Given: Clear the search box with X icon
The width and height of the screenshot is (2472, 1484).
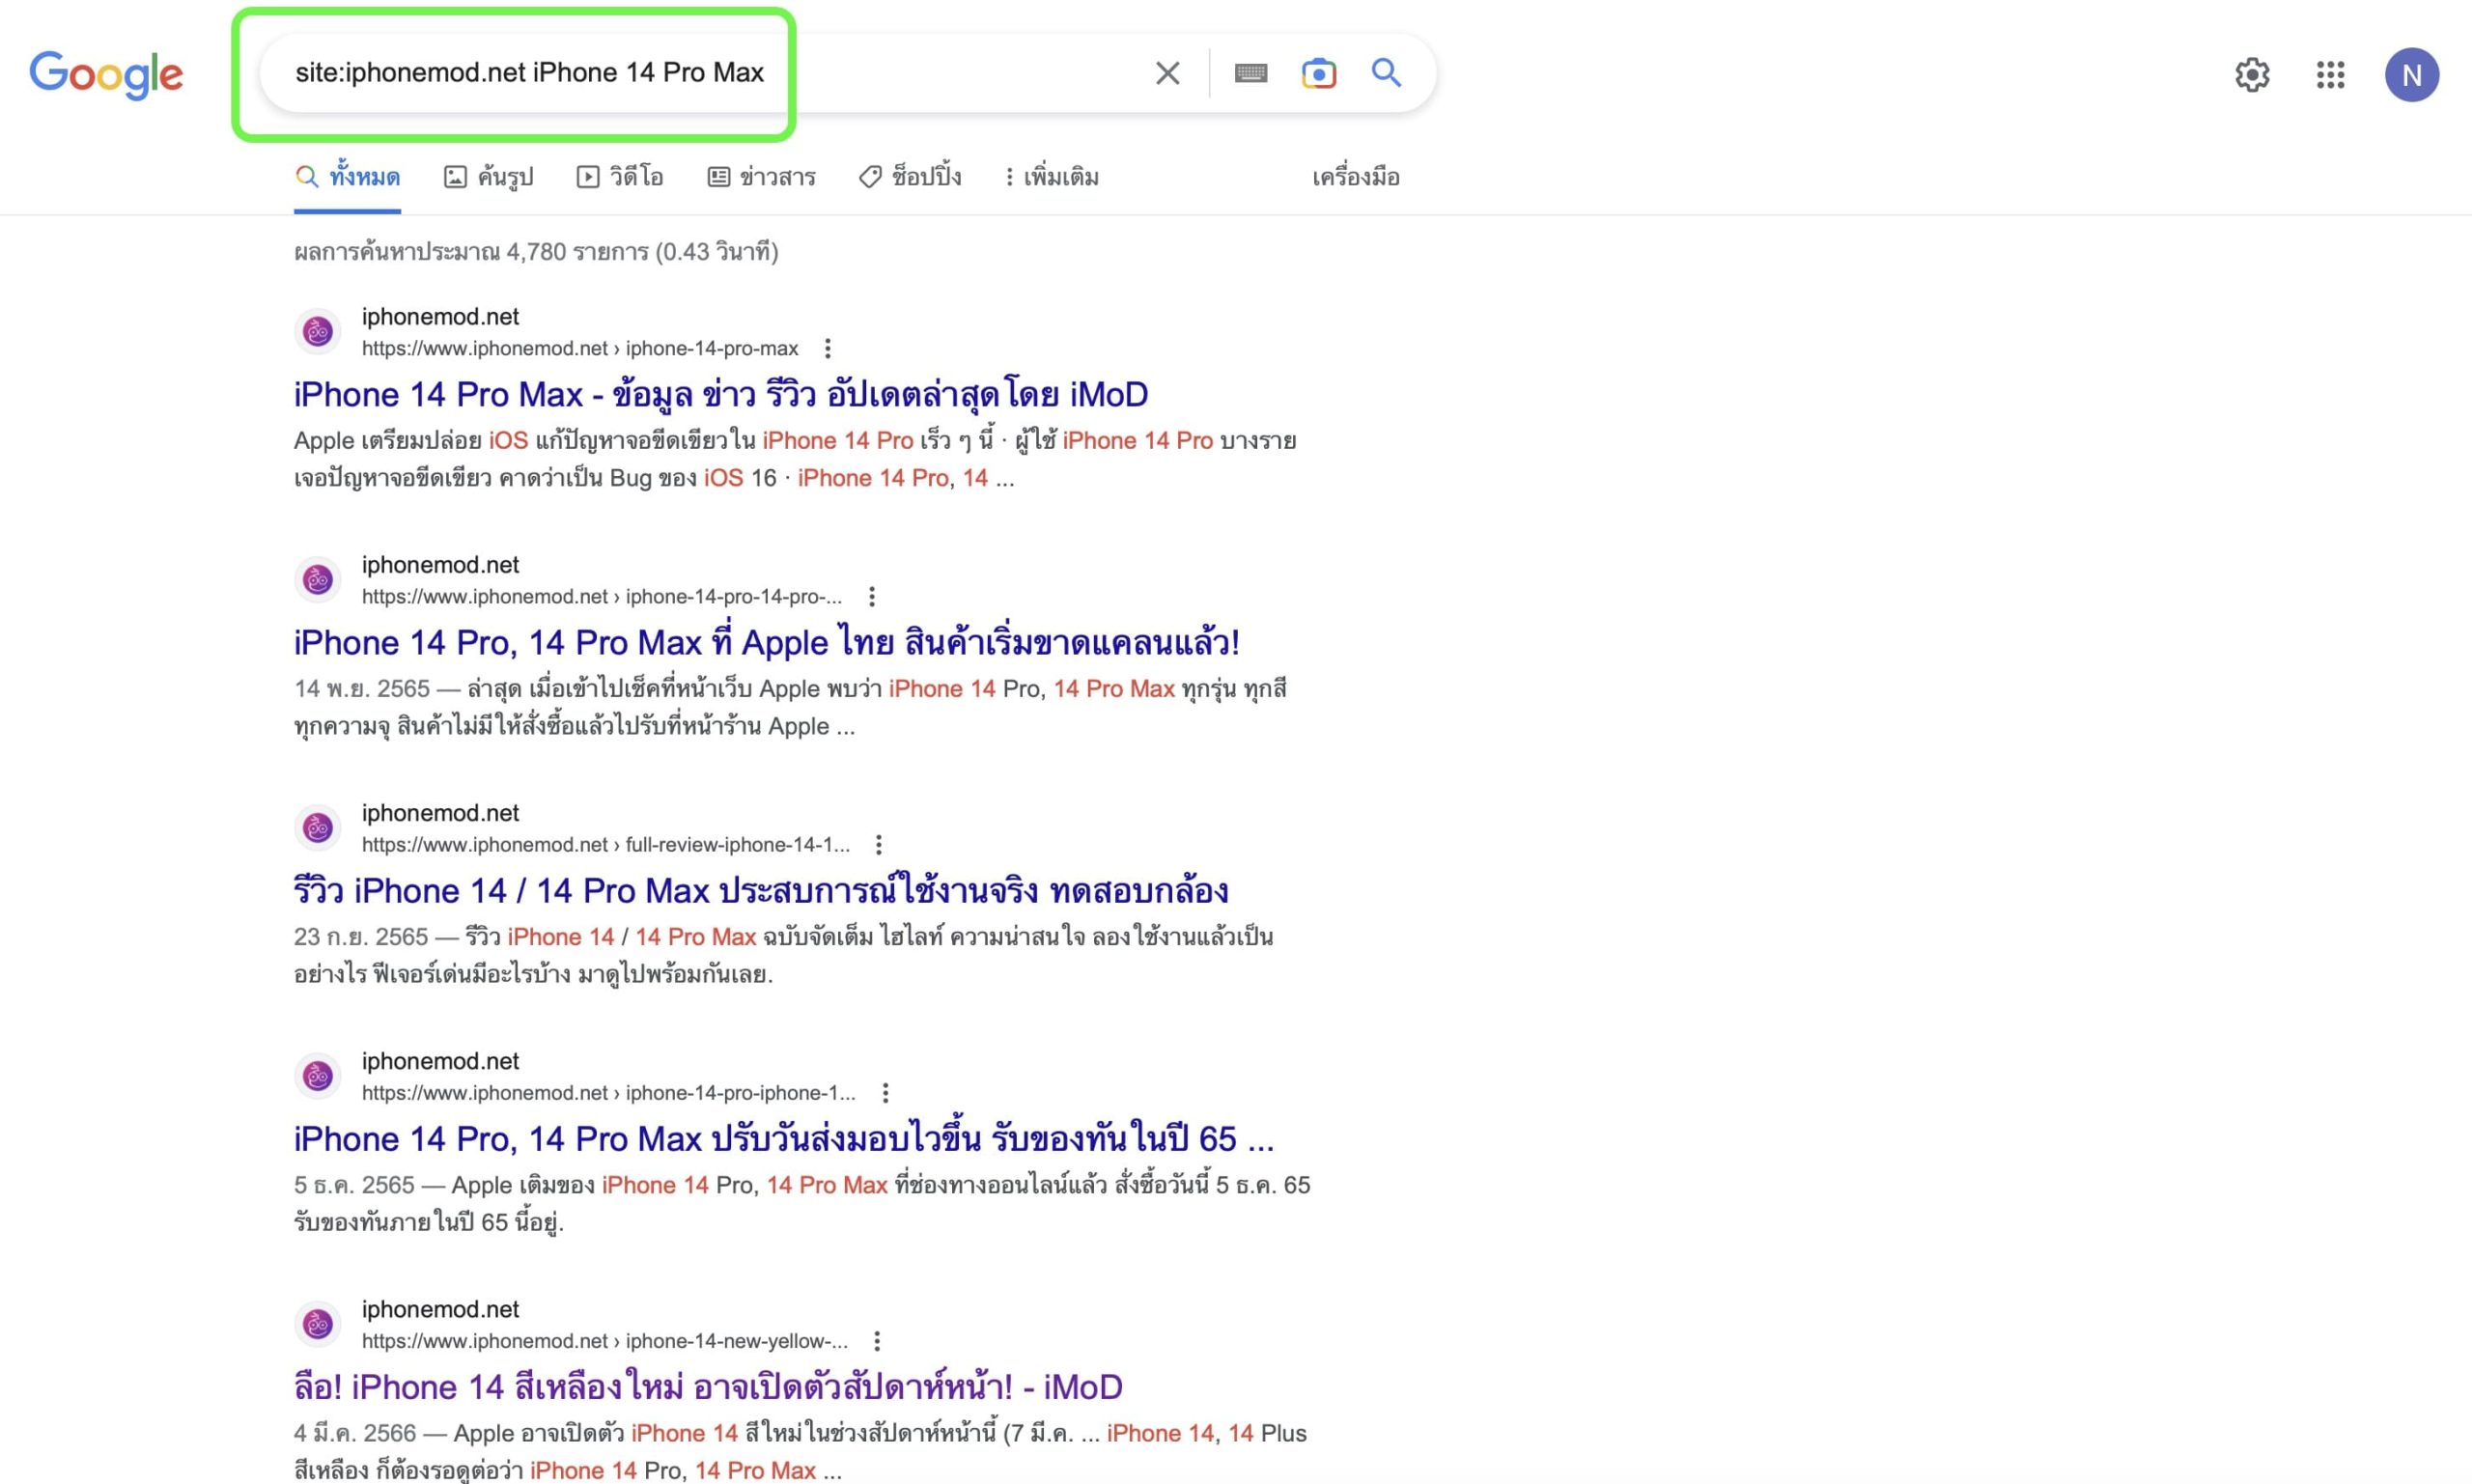Looking at the screenshot, I should (1167, 73).
